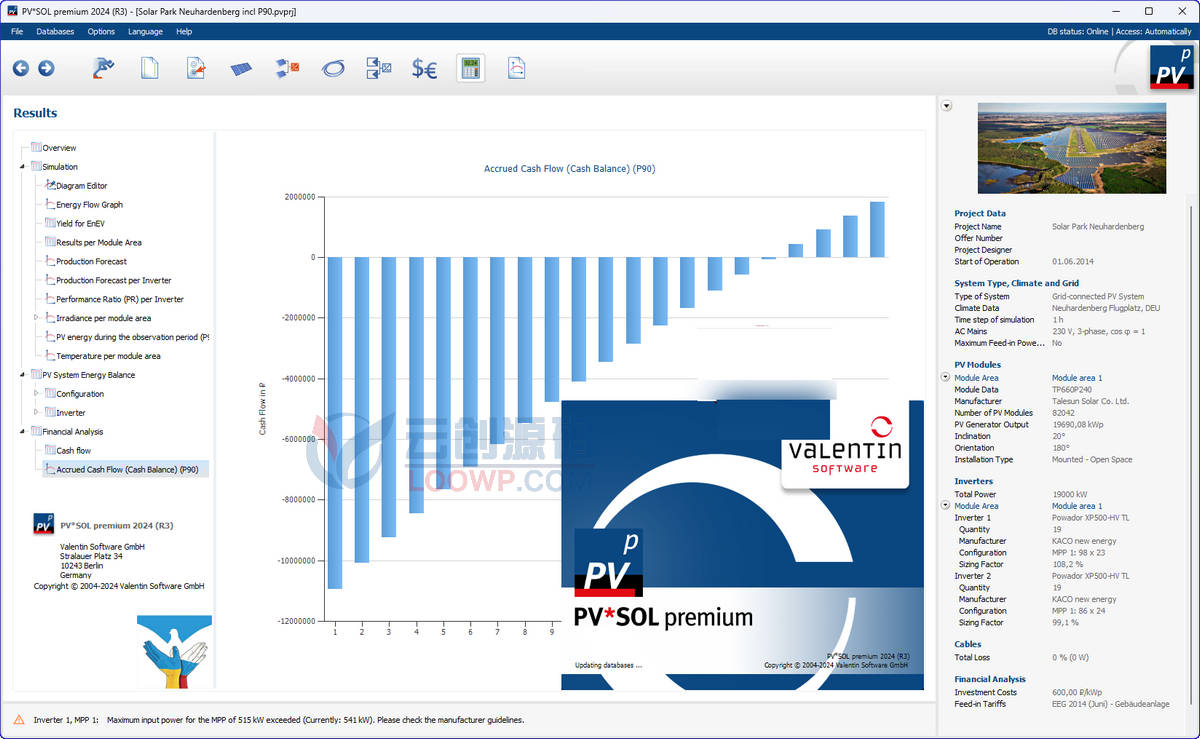The width and height of the screenshot is (1200, 739).
Task: Select Production Forecast per Inverter
Action: (x=114, y=281)
